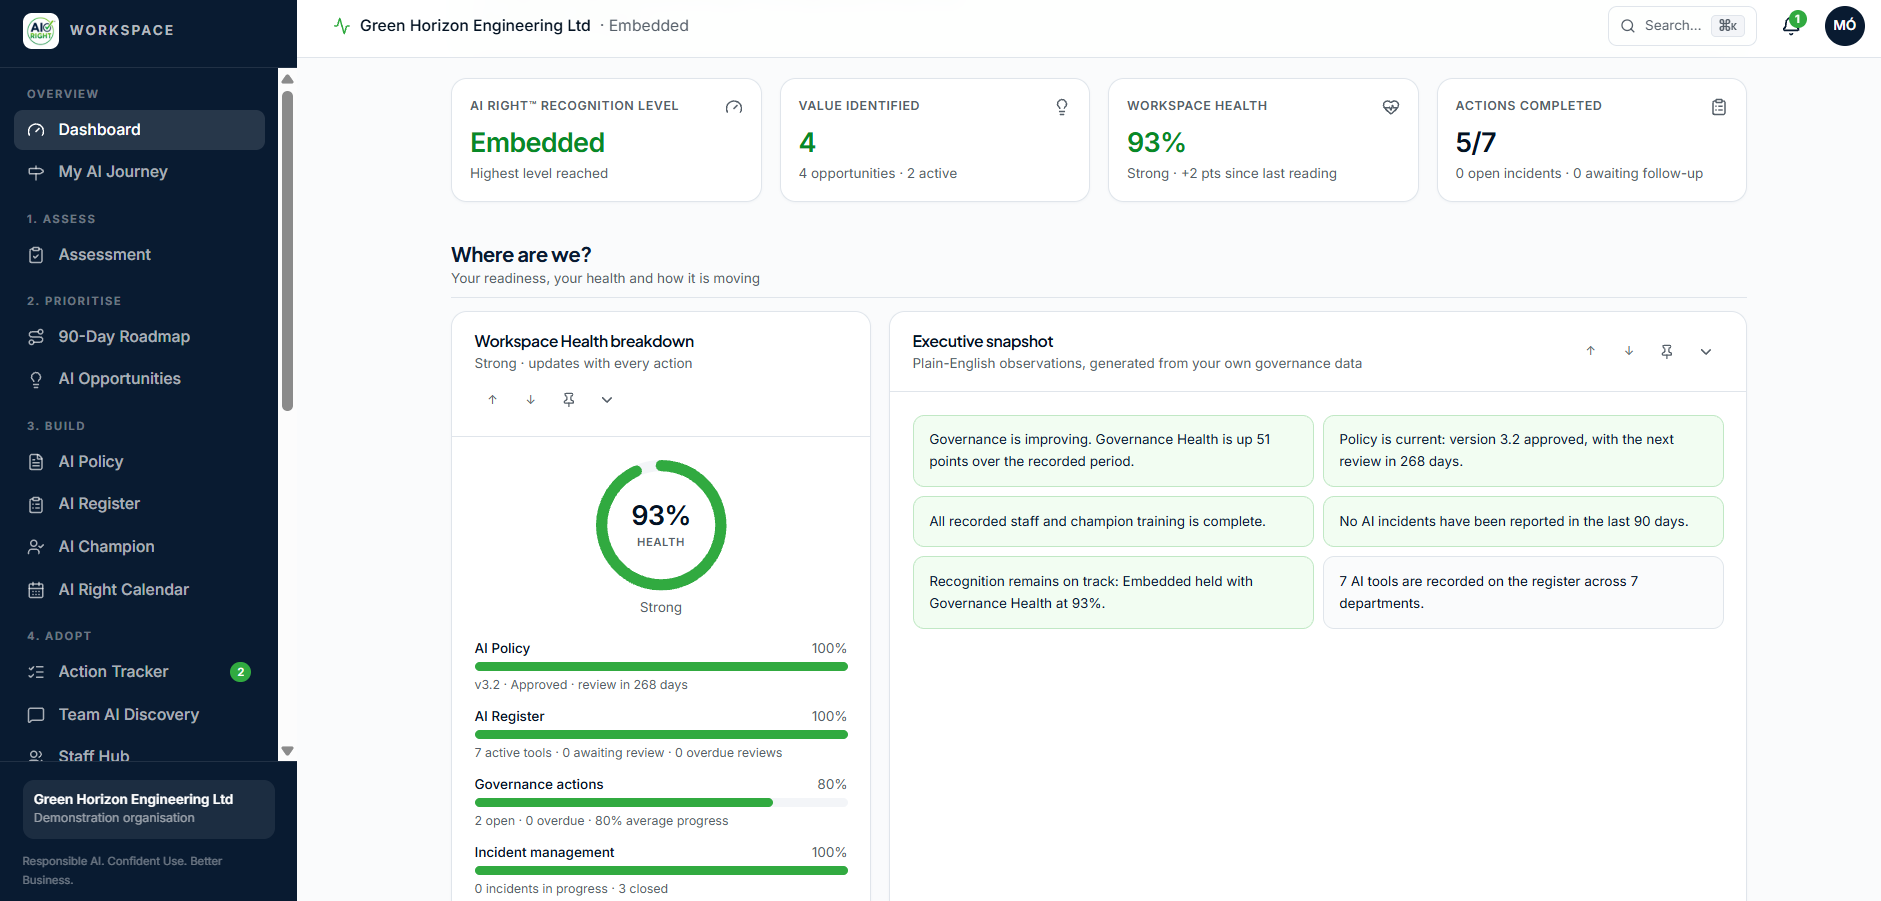Click the Governance actions progress bar
This screenshot has height=901, width=1881.
coord(660,802)
